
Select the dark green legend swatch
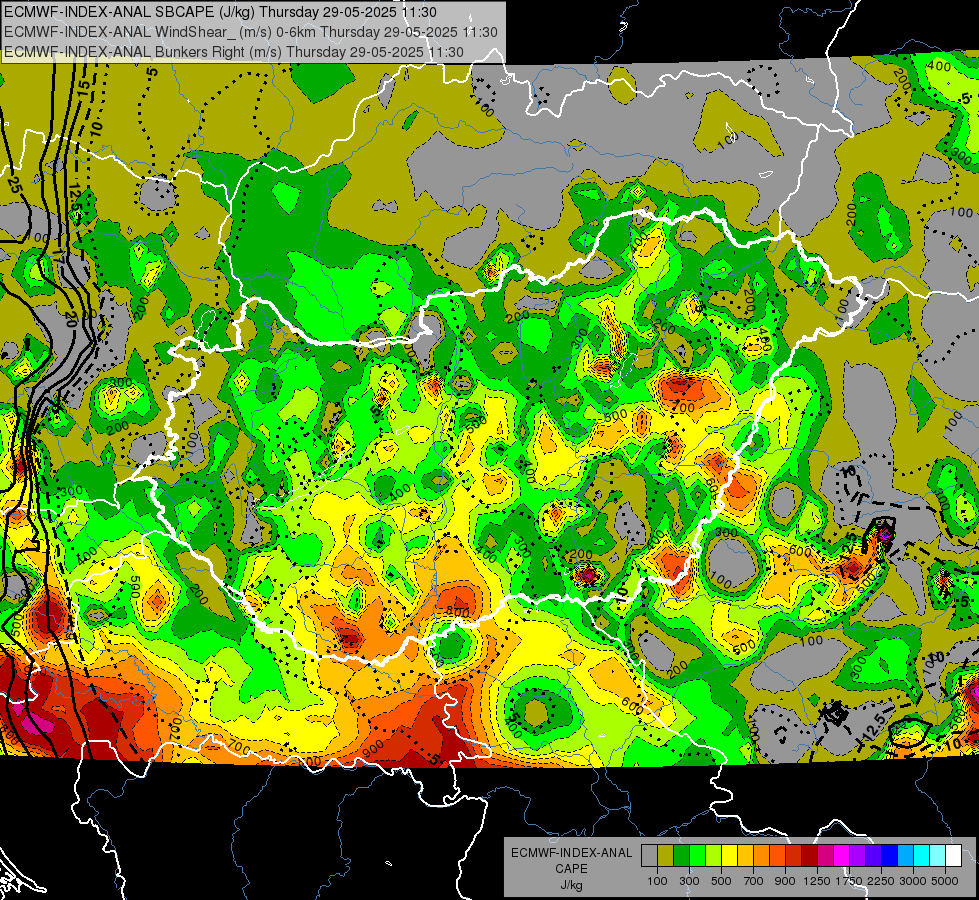click(681, 856)
